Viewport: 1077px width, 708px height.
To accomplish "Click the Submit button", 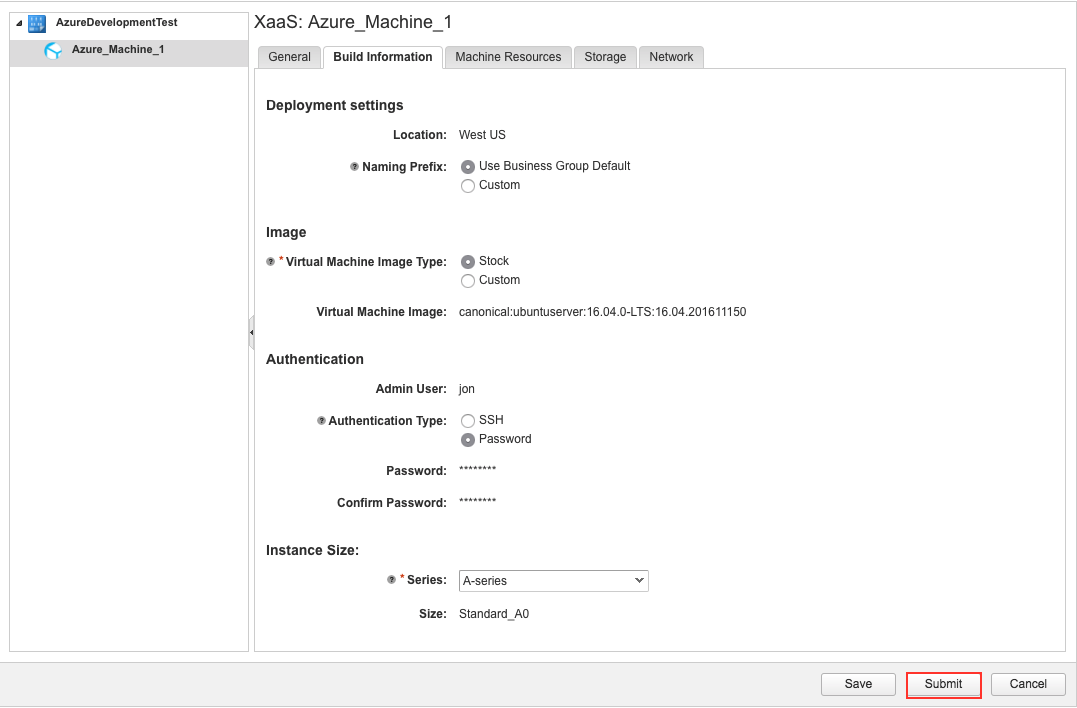I will (x=944, y=684).
